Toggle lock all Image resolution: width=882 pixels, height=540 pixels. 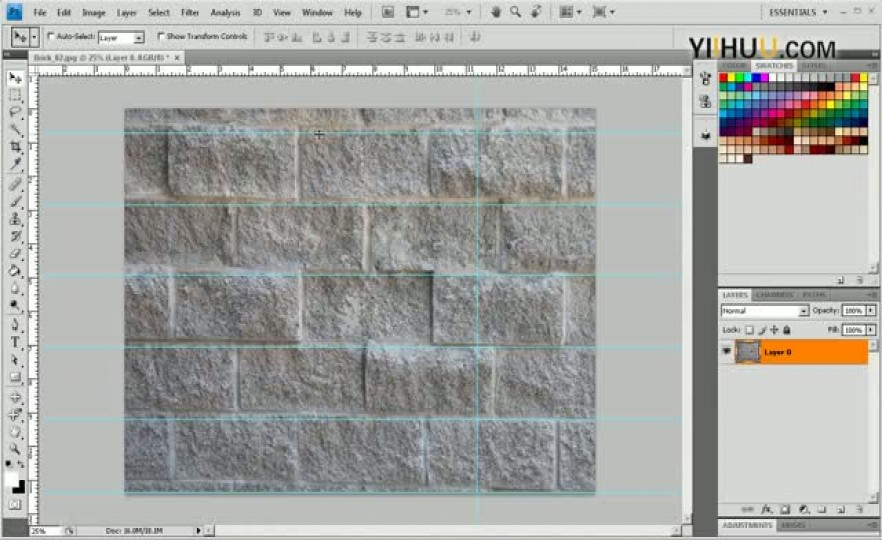click(x=787, y=330)
